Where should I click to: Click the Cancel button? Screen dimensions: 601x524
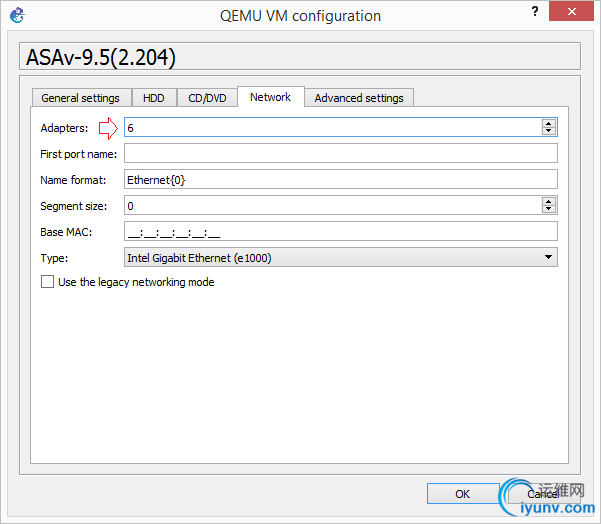click(543, 494)
